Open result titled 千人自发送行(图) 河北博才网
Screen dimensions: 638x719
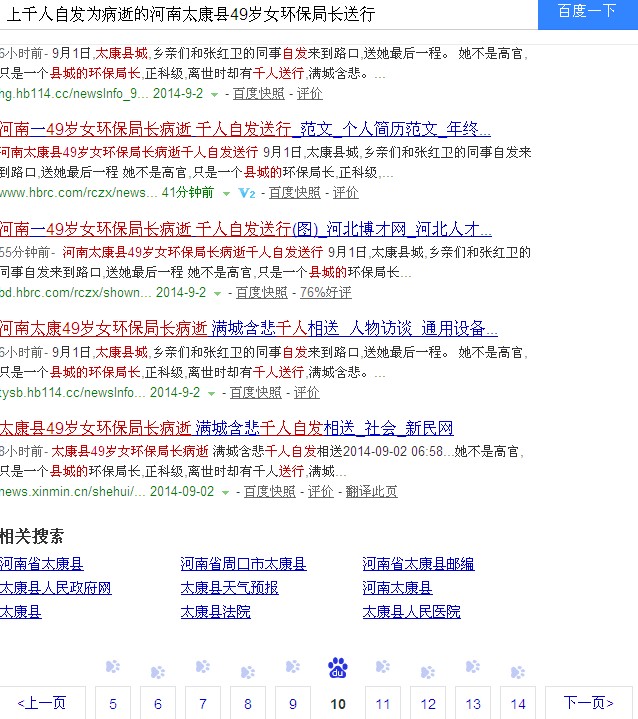(x=246, y=229)
